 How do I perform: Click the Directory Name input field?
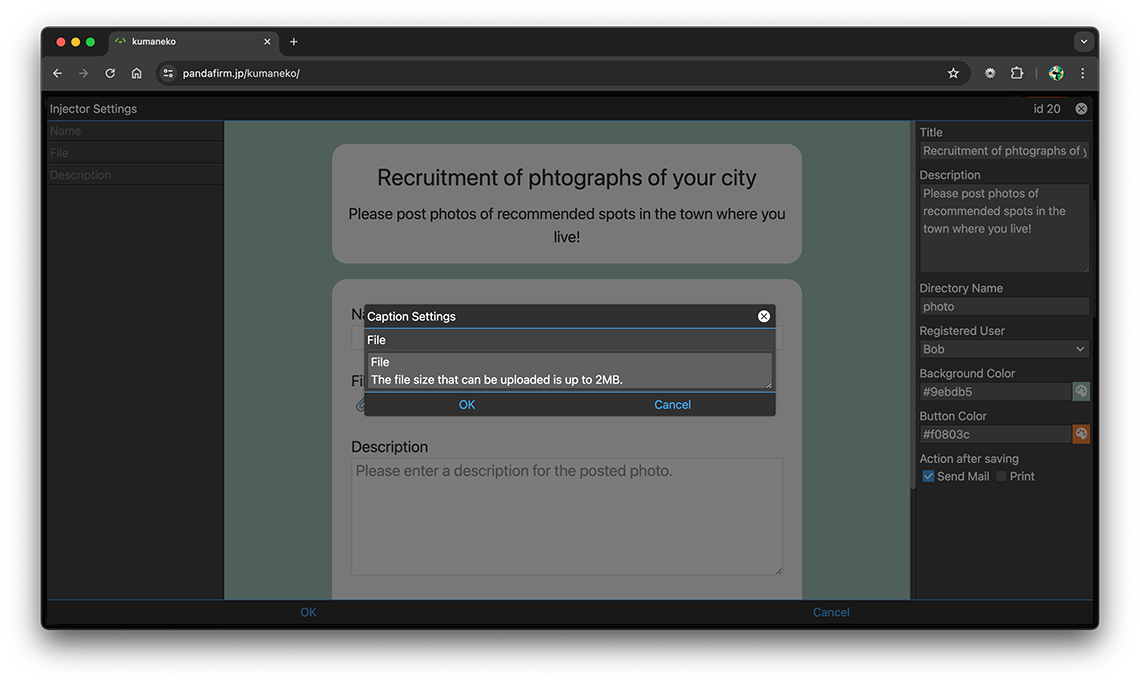(1004, 307)
